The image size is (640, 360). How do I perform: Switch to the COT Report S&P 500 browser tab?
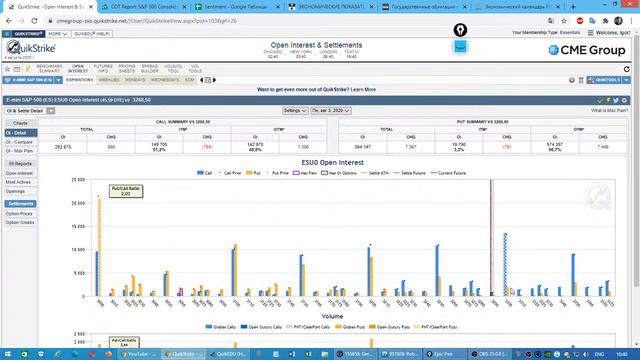(x=144, y=7)
